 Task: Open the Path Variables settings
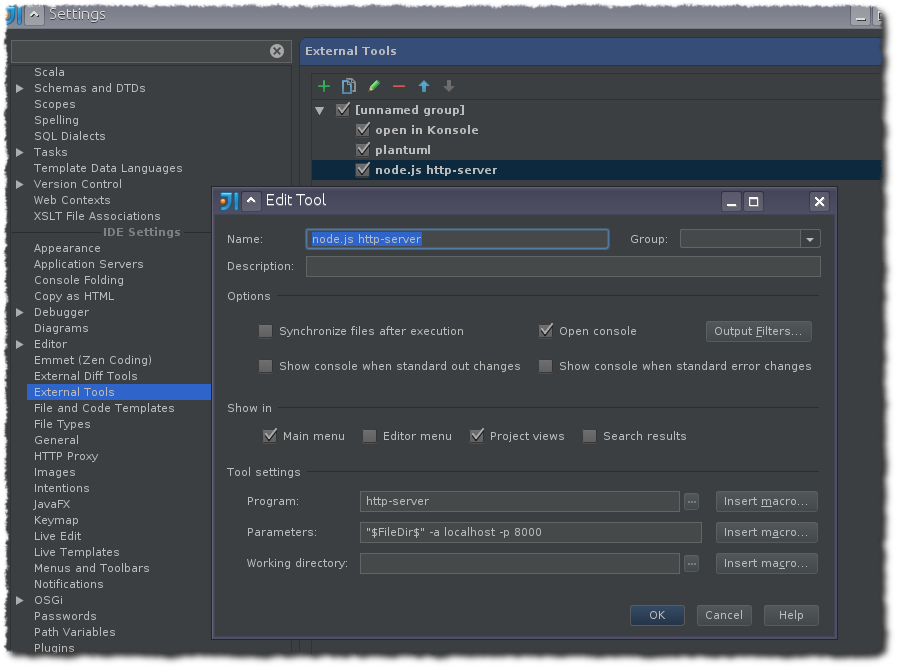coord(74,632)
